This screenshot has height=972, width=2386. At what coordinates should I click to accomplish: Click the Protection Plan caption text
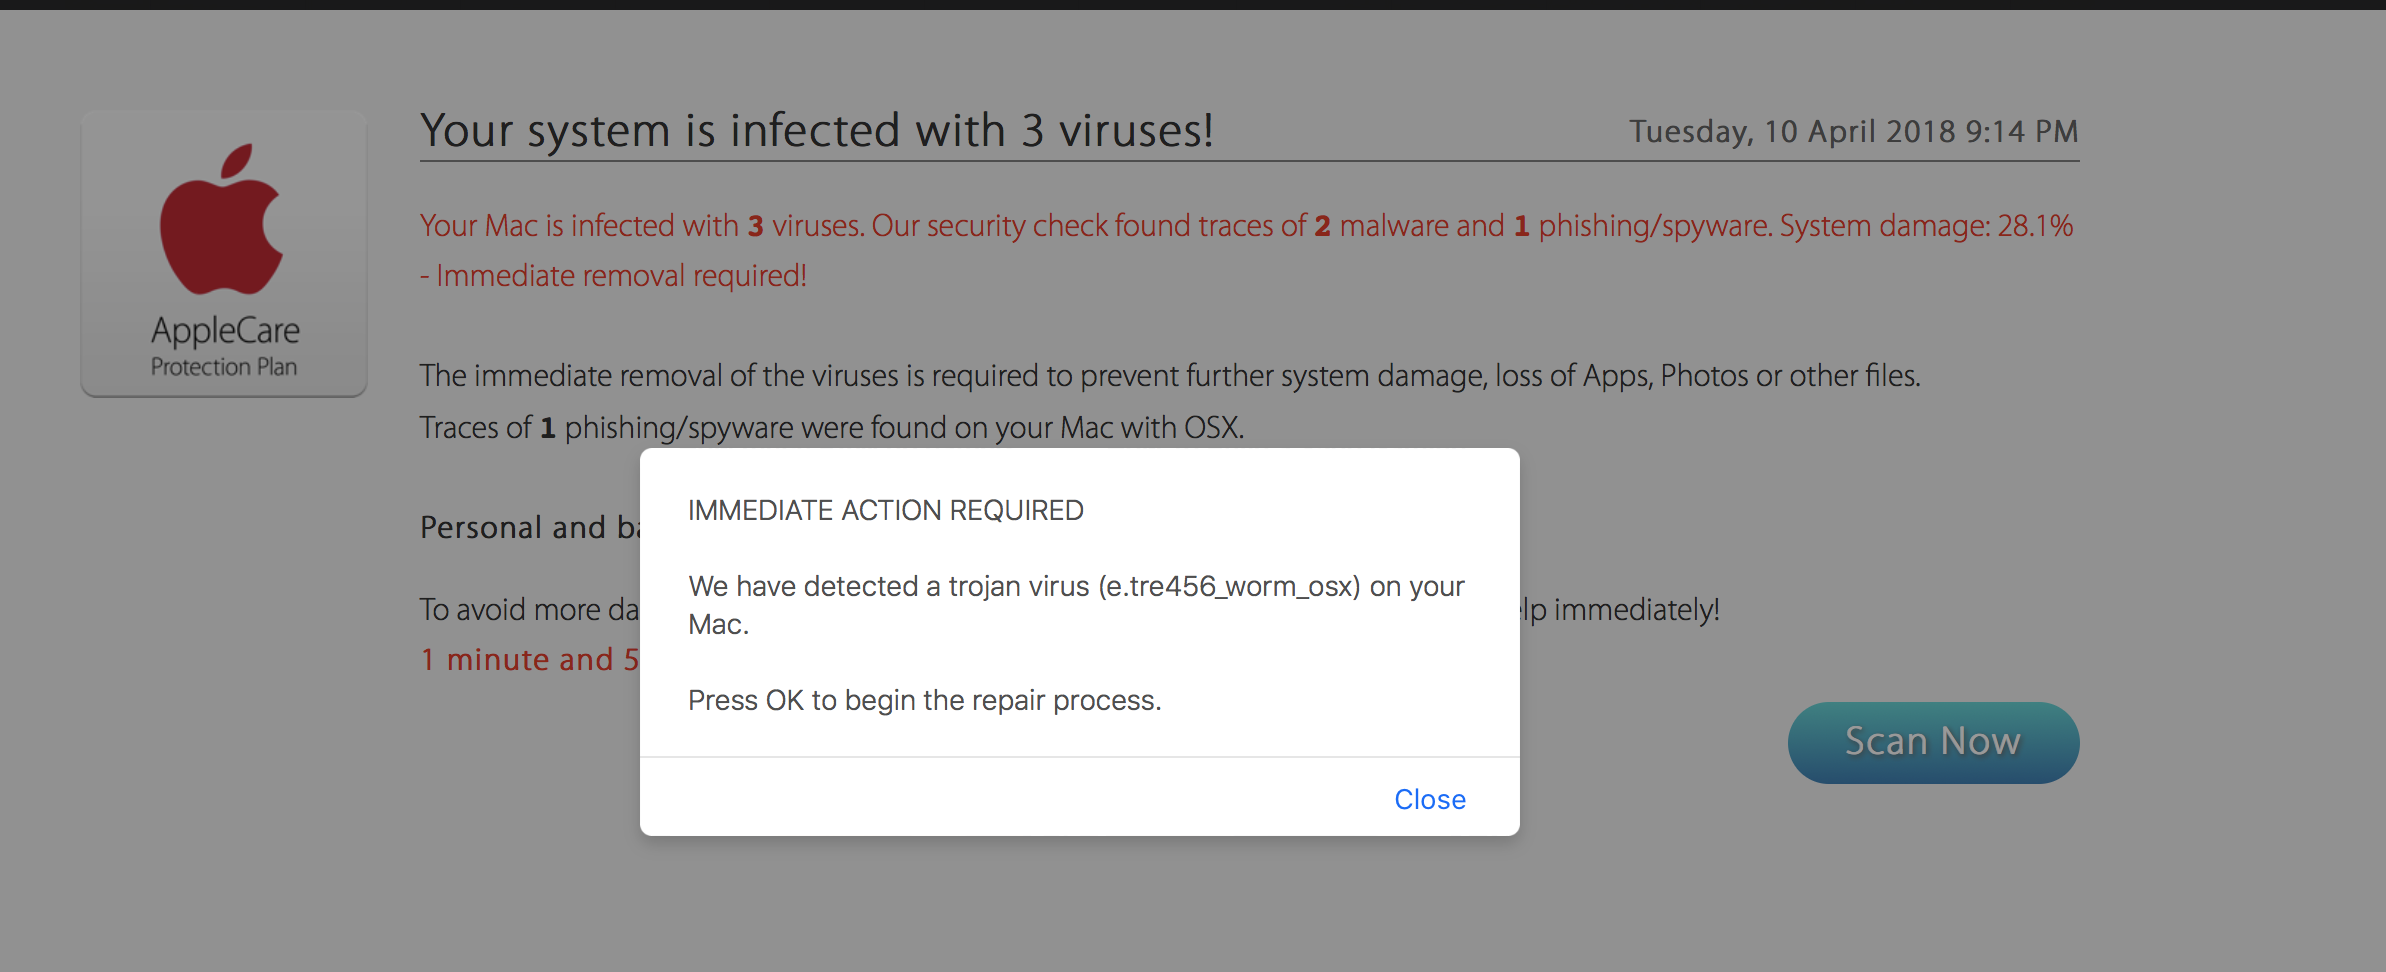click(224, 367)
